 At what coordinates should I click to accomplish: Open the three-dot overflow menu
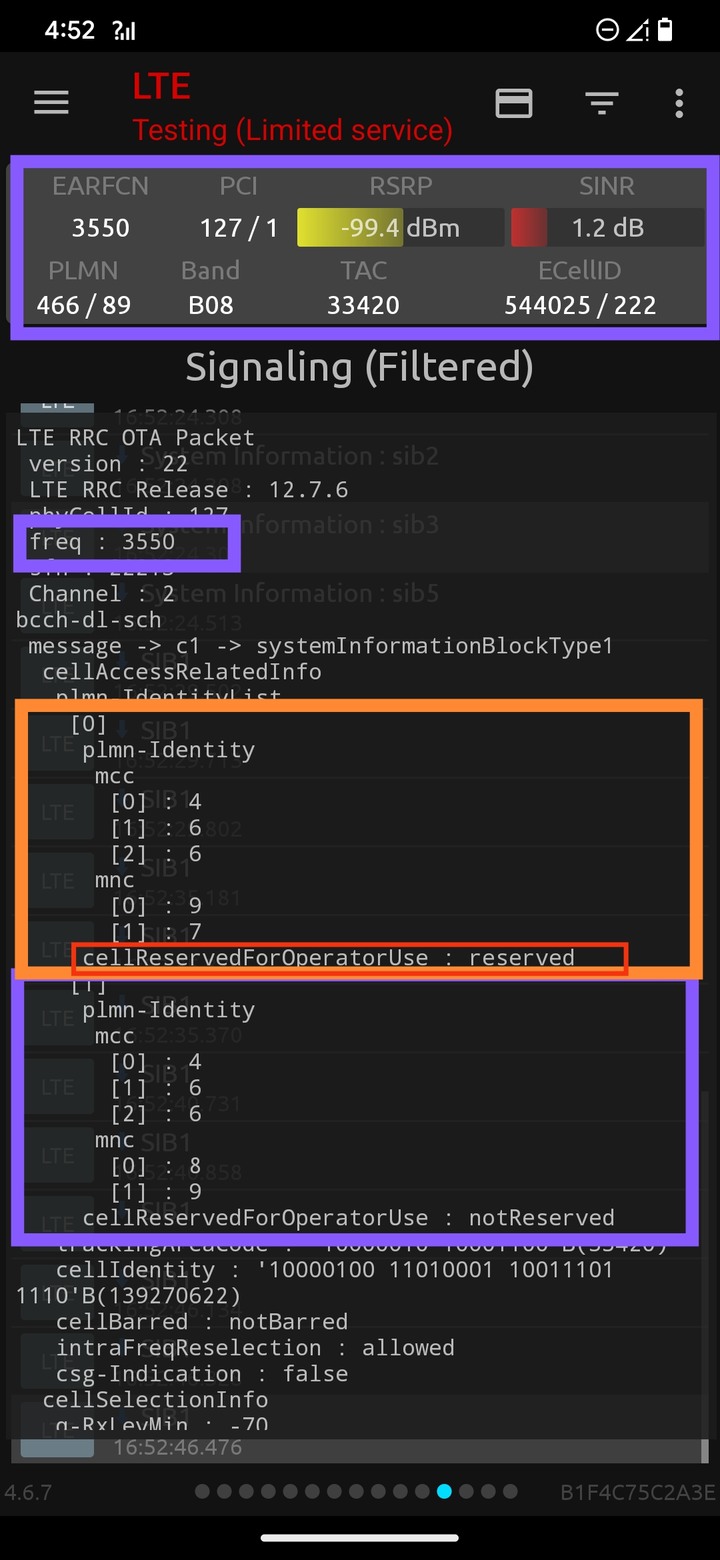[679, 103]
